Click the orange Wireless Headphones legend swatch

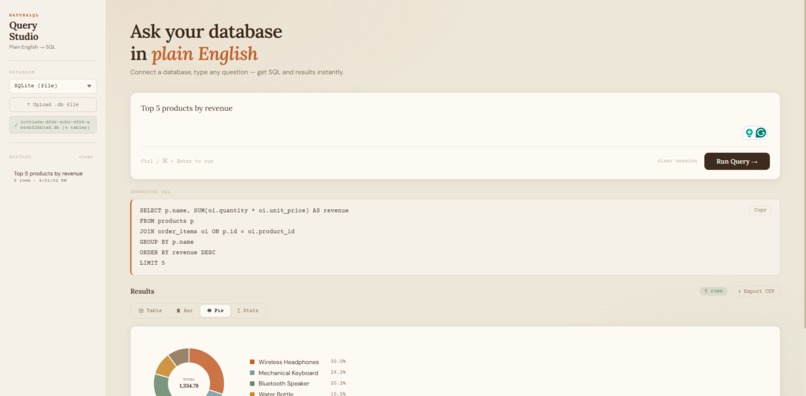(x=252, y=362)
